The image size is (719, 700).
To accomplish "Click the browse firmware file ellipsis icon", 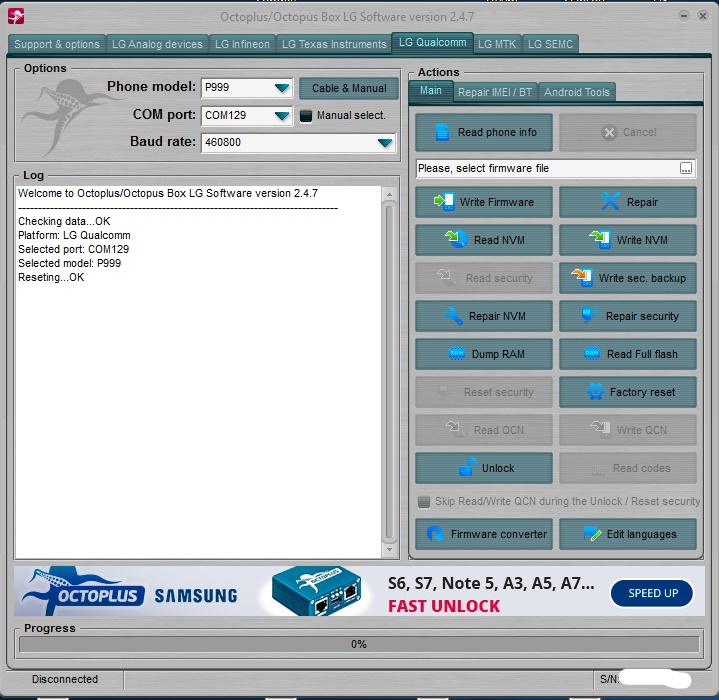I will point(686,168).
